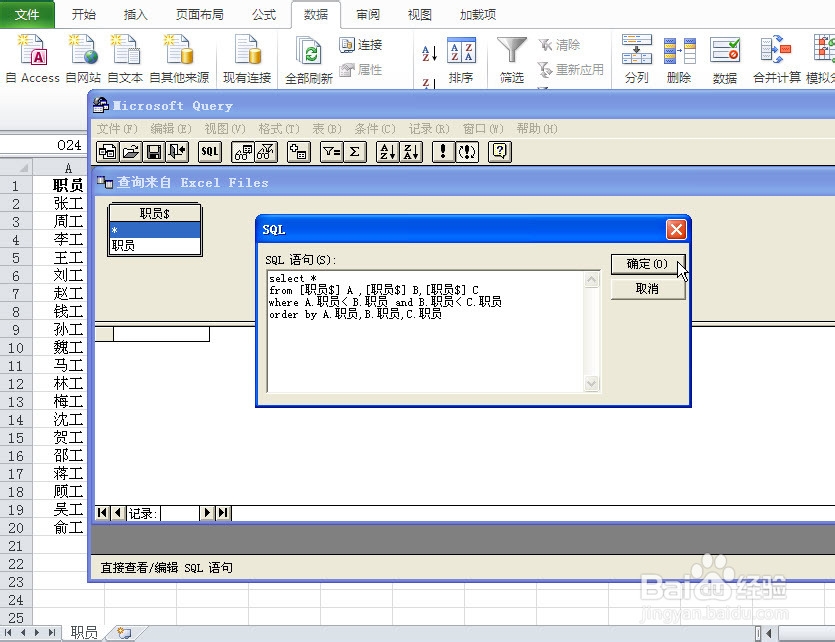Switch to the Page Layout (页面布局) tab
835x642 pixels.
tap(200, 14)
